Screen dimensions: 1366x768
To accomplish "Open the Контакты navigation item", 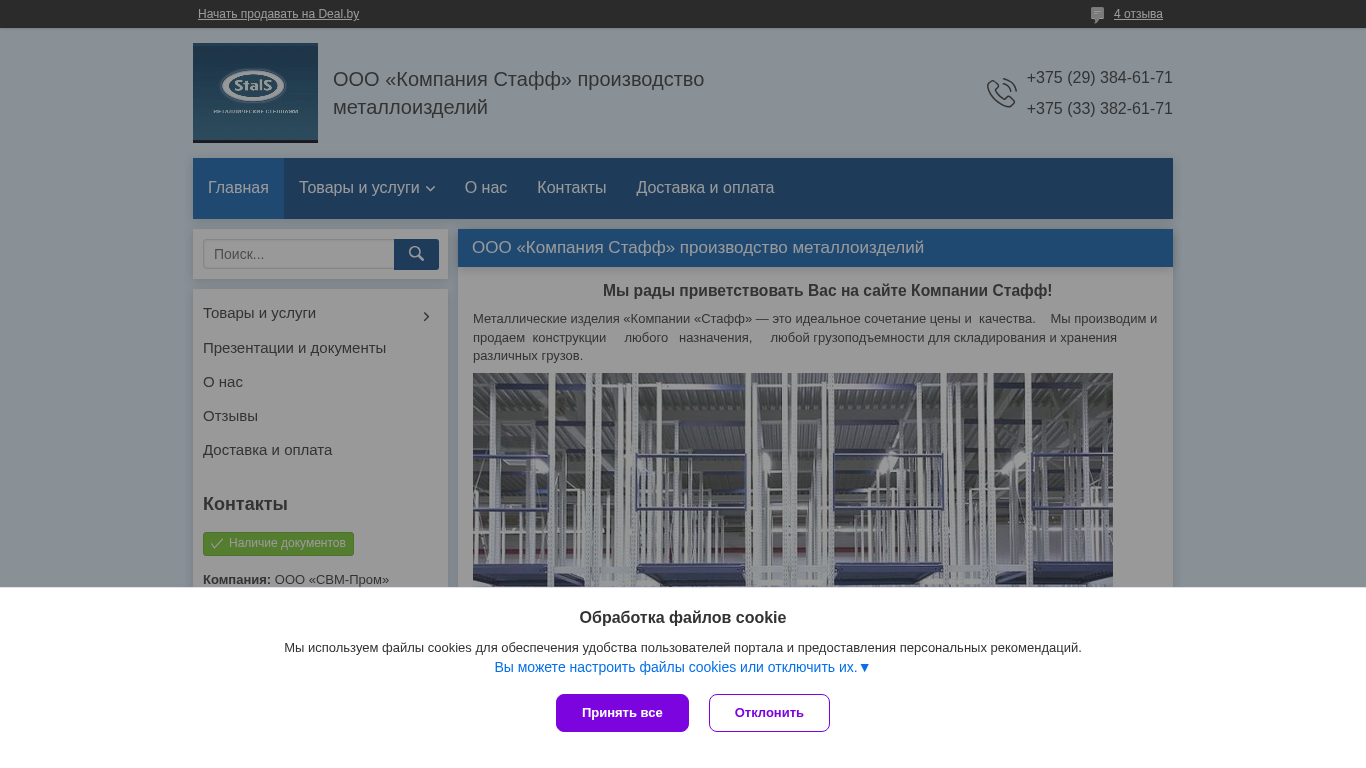I will [571, 188].
